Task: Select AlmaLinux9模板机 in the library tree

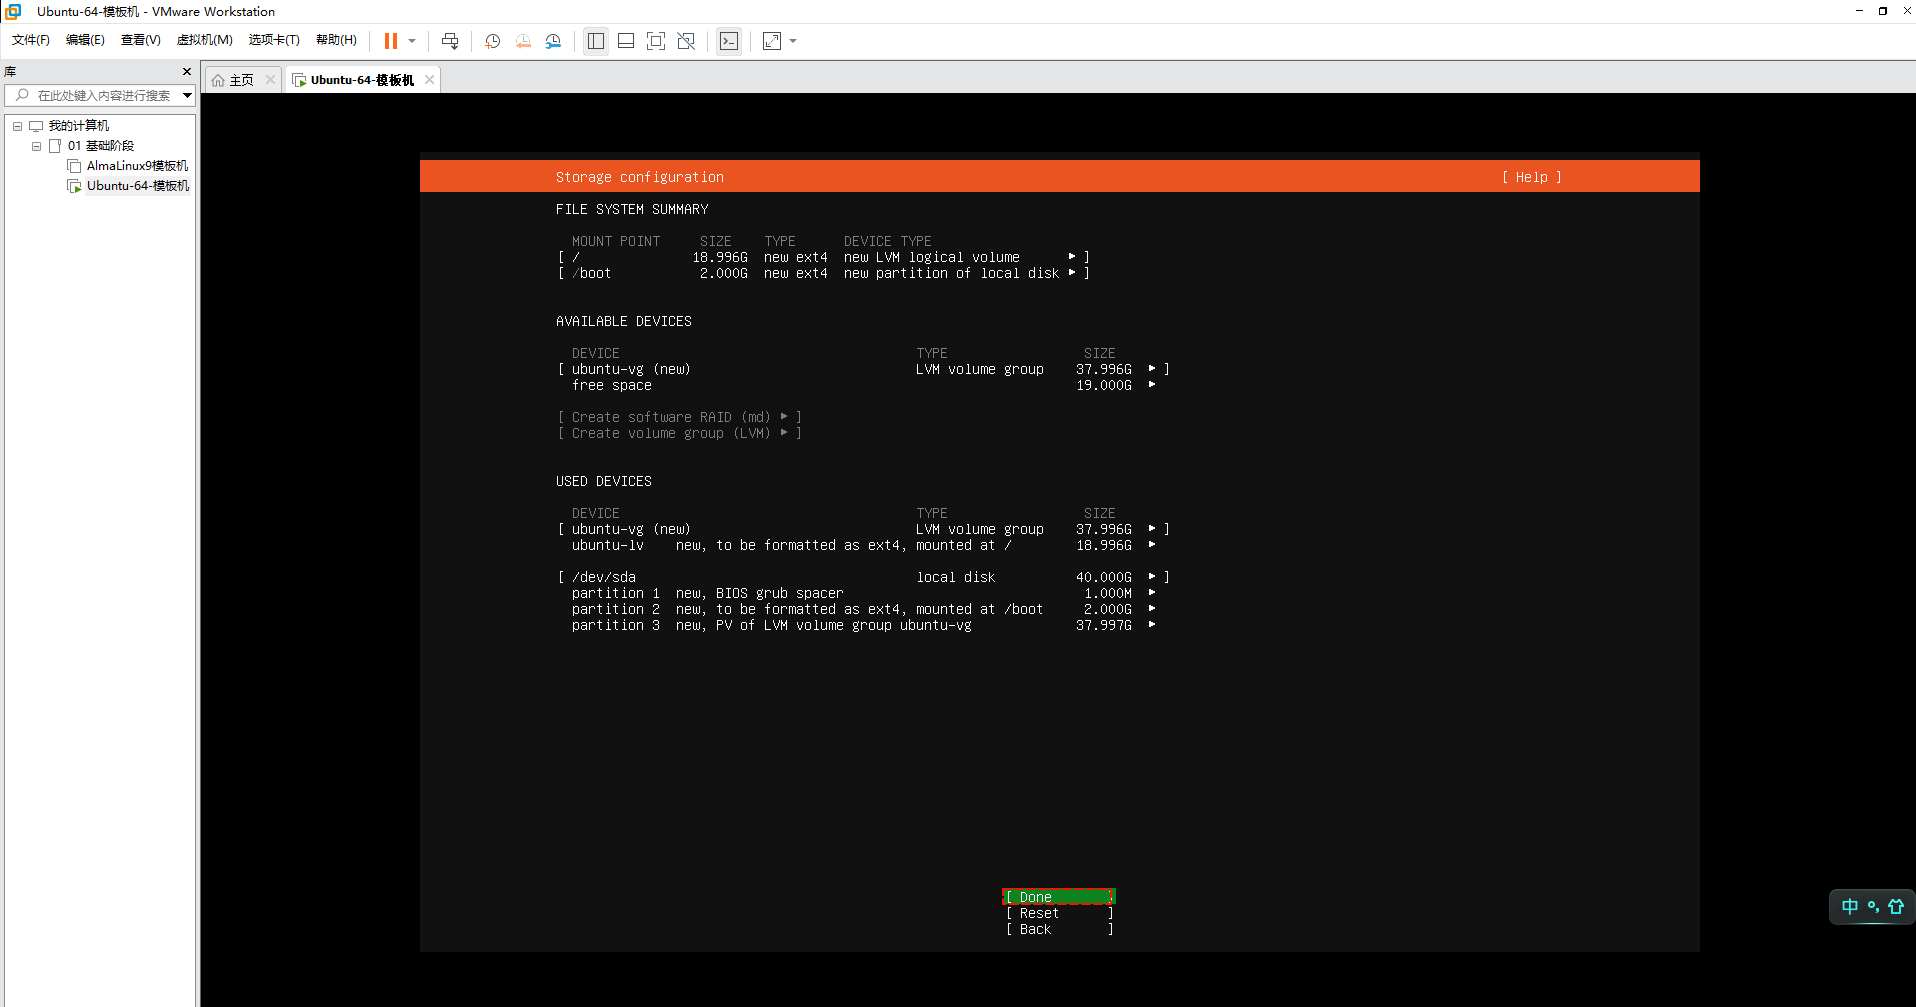Action: 137,166
